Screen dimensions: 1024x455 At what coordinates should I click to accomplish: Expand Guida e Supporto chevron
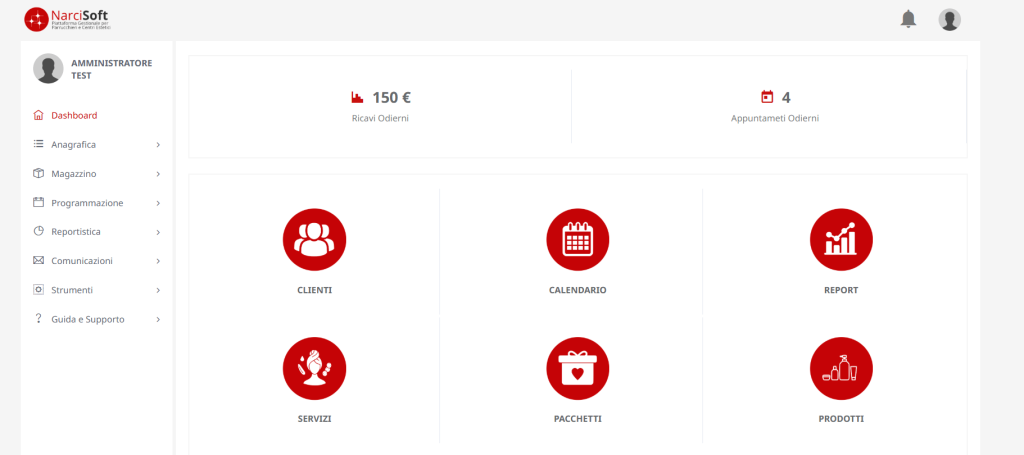[158, 320]
